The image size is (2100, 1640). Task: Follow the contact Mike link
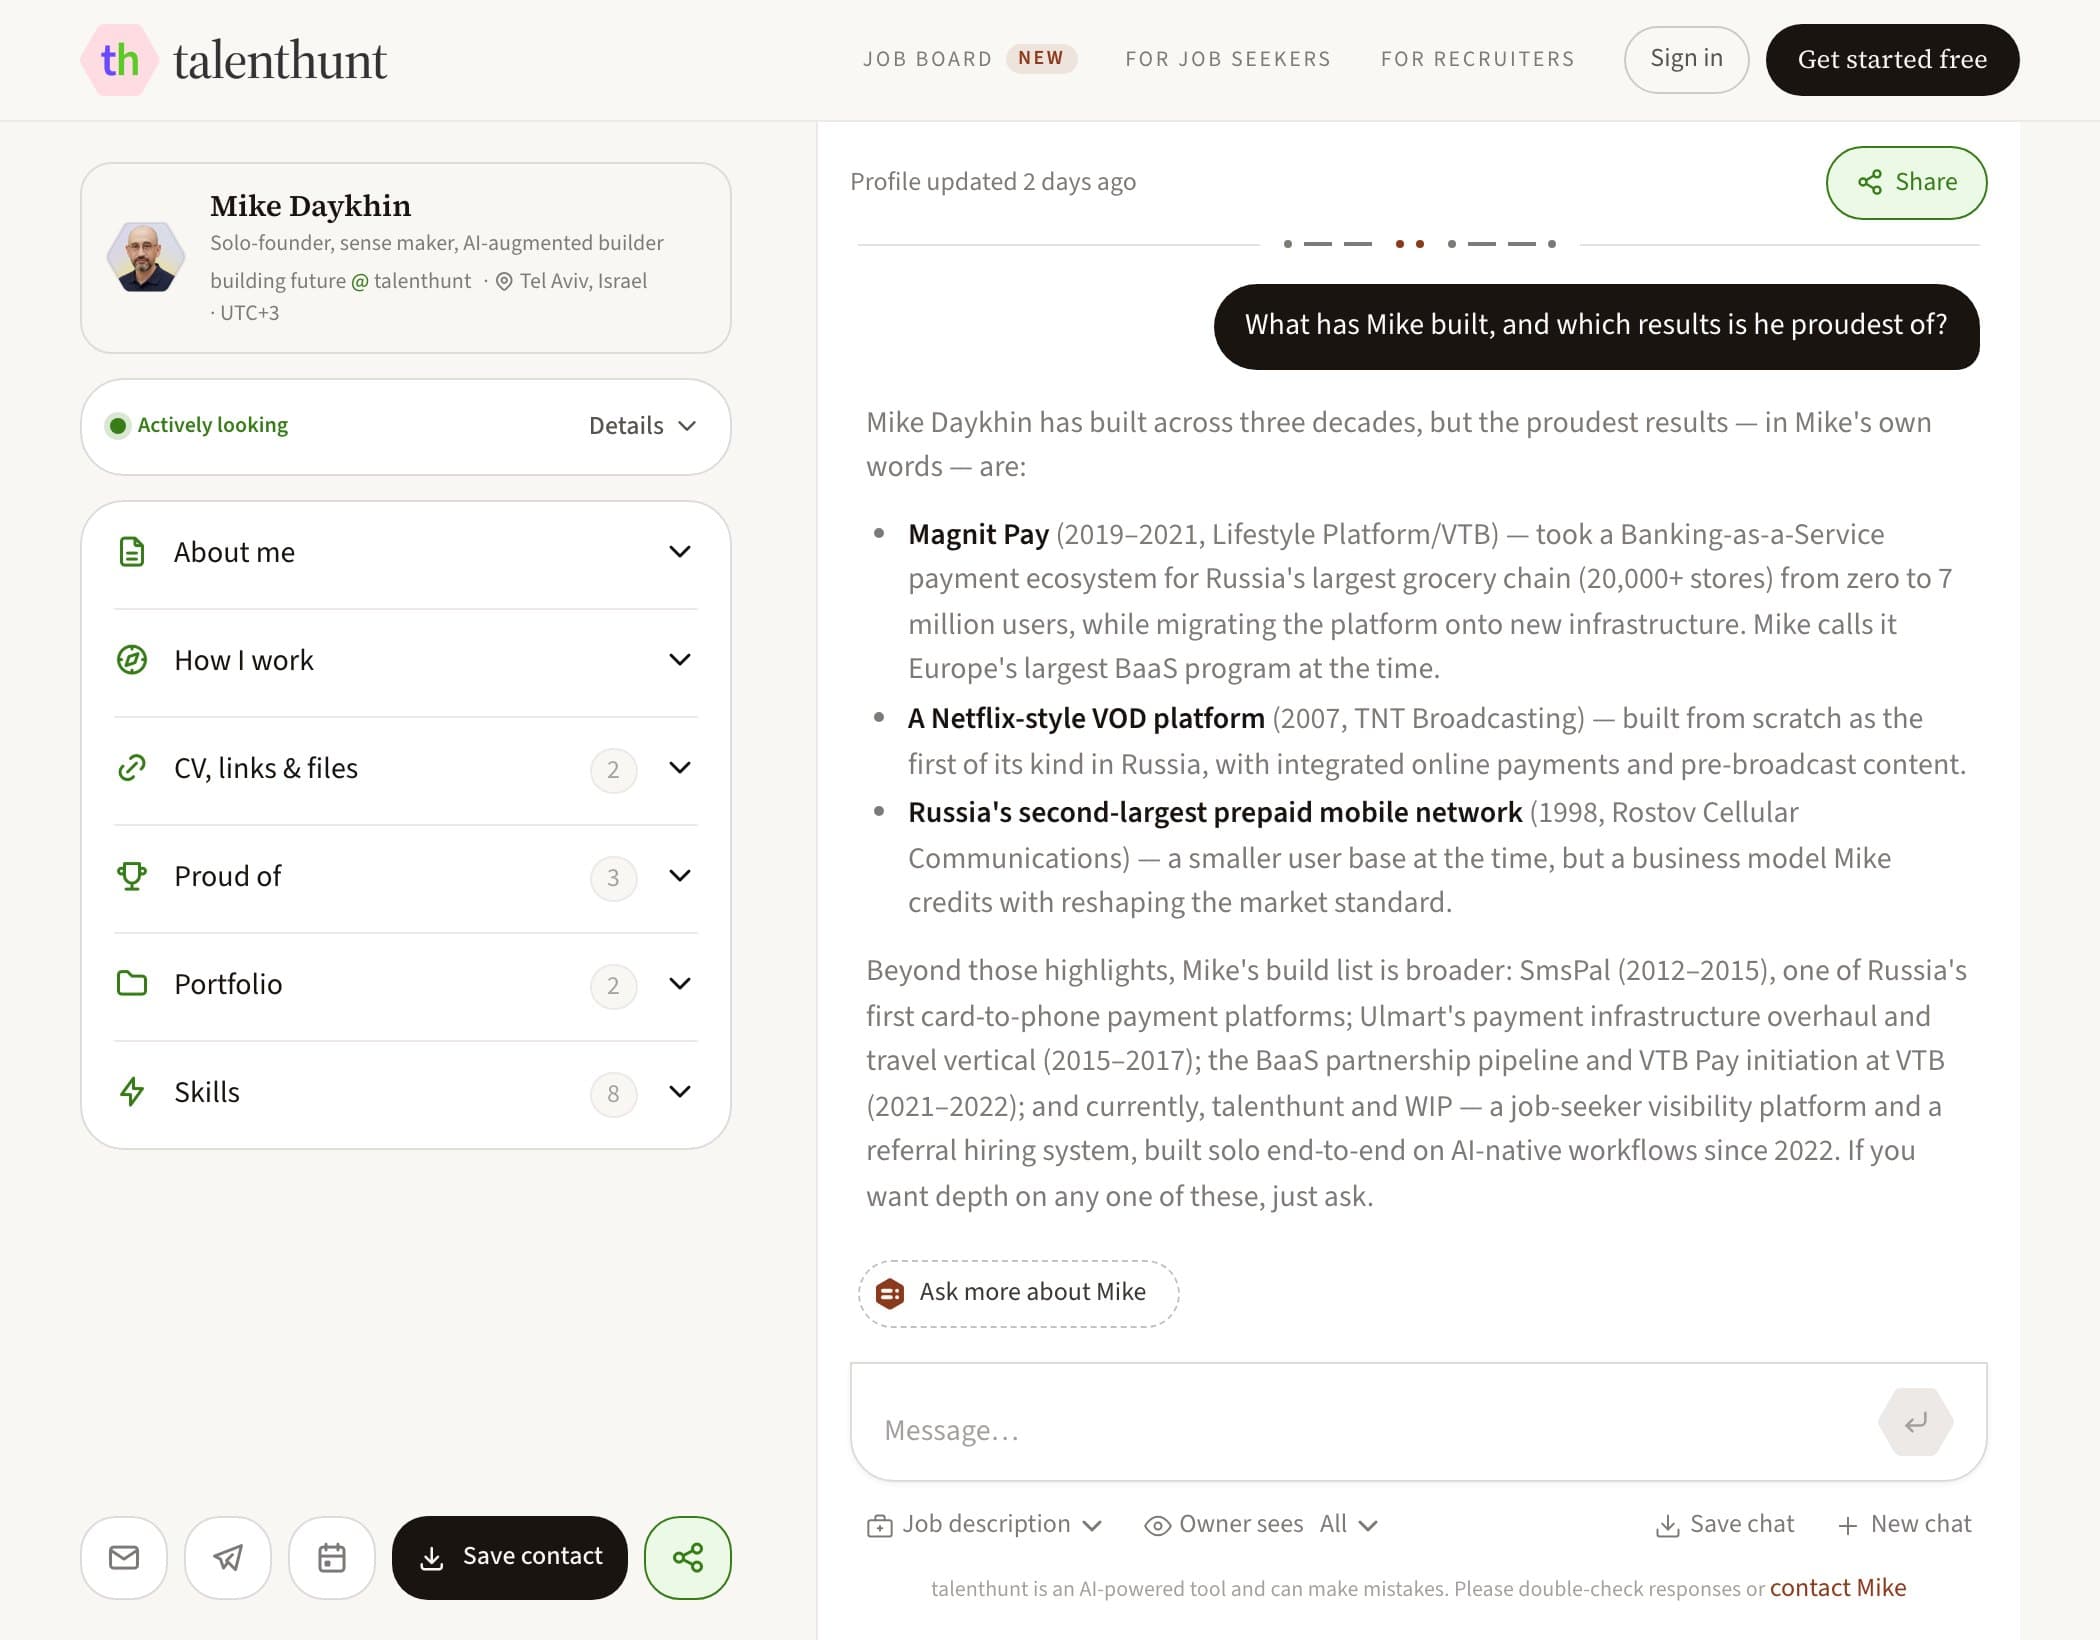(x=1838, y=1588)
